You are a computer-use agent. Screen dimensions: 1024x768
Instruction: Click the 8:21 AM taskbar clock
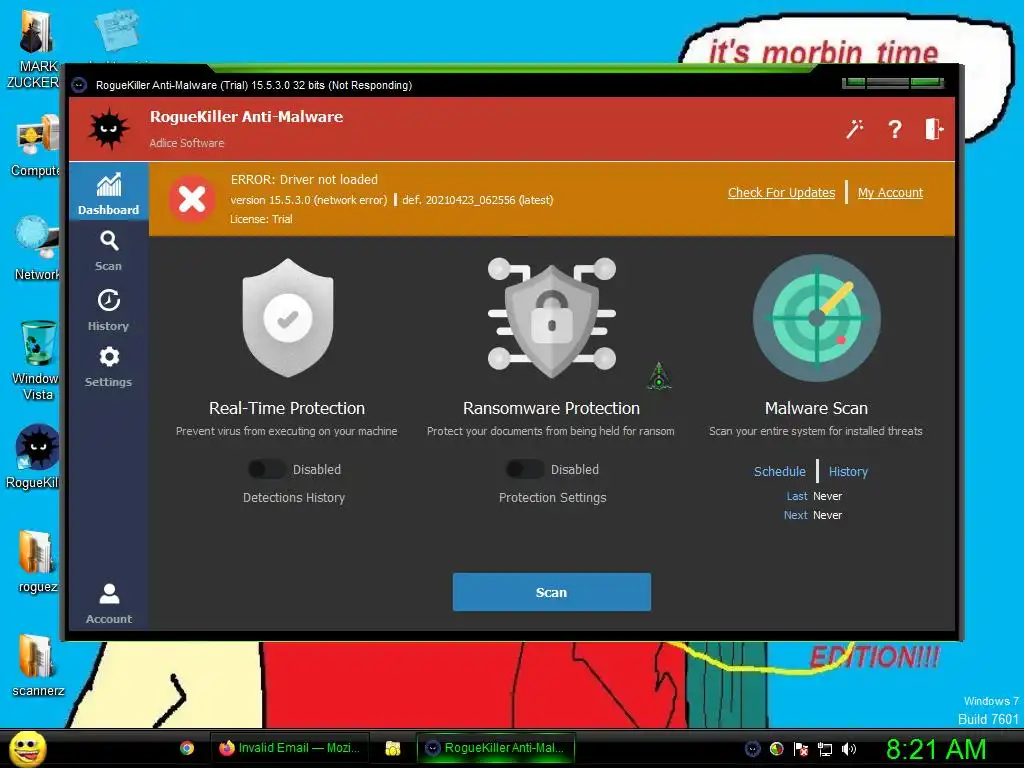click(x=936, y=749)
